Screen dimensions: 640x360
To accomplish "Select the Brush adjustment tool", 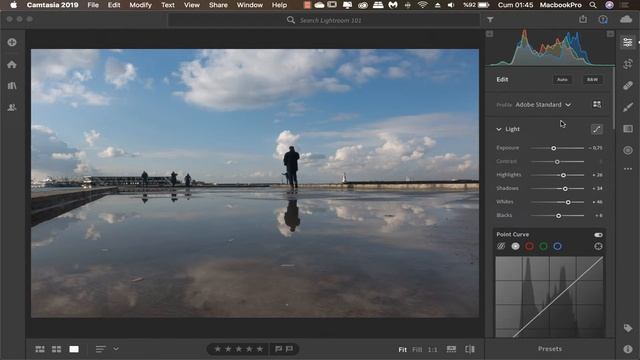I will click(628, 107).
